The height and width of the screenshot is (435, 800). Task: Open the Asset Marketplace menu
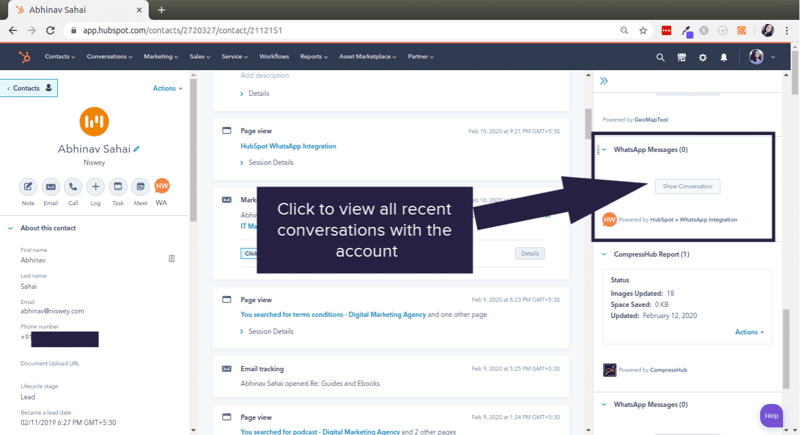[x=367, y=57]
